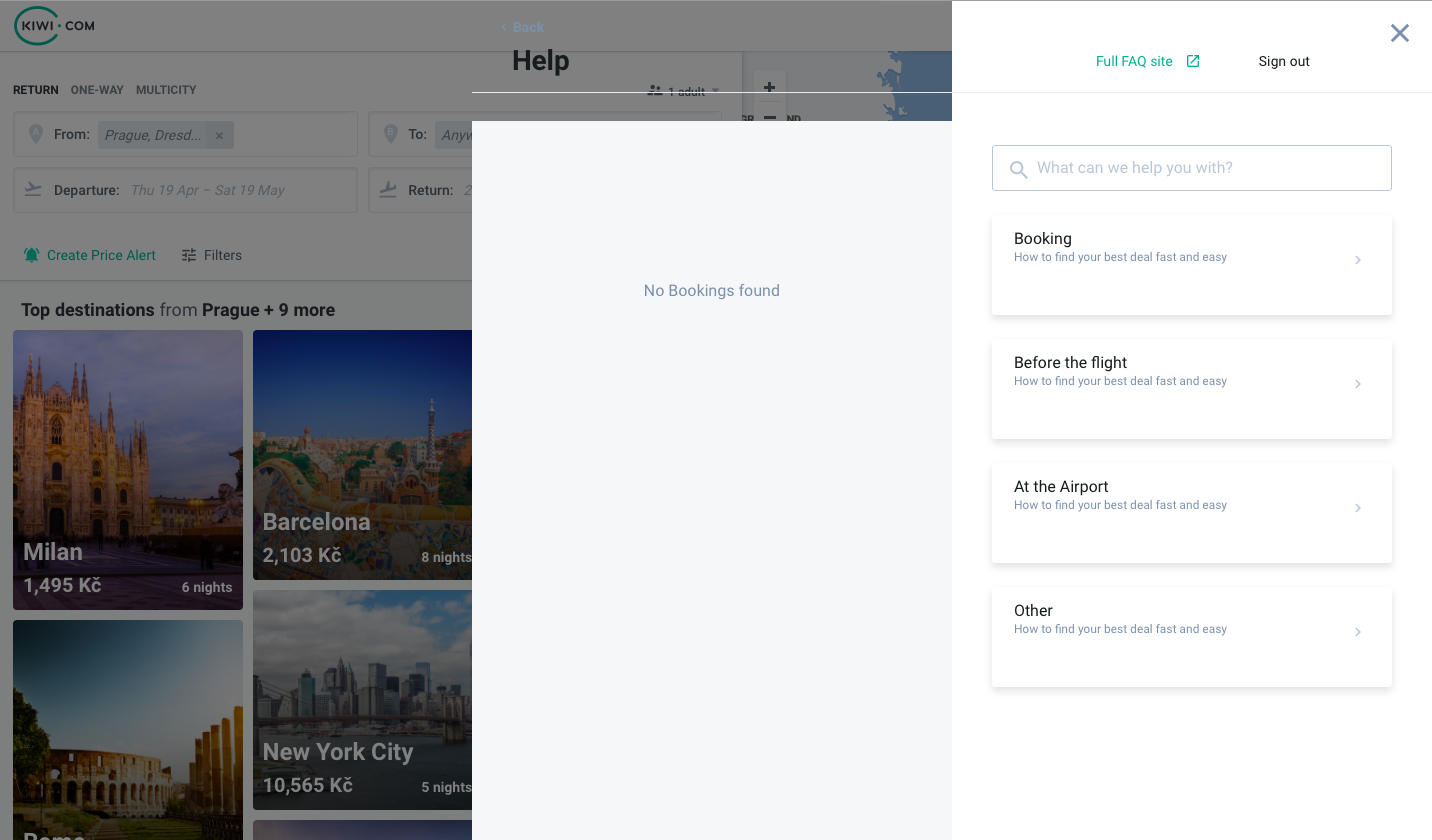
Task: Switch to the RETURN tab
Action: coord(35,90)
